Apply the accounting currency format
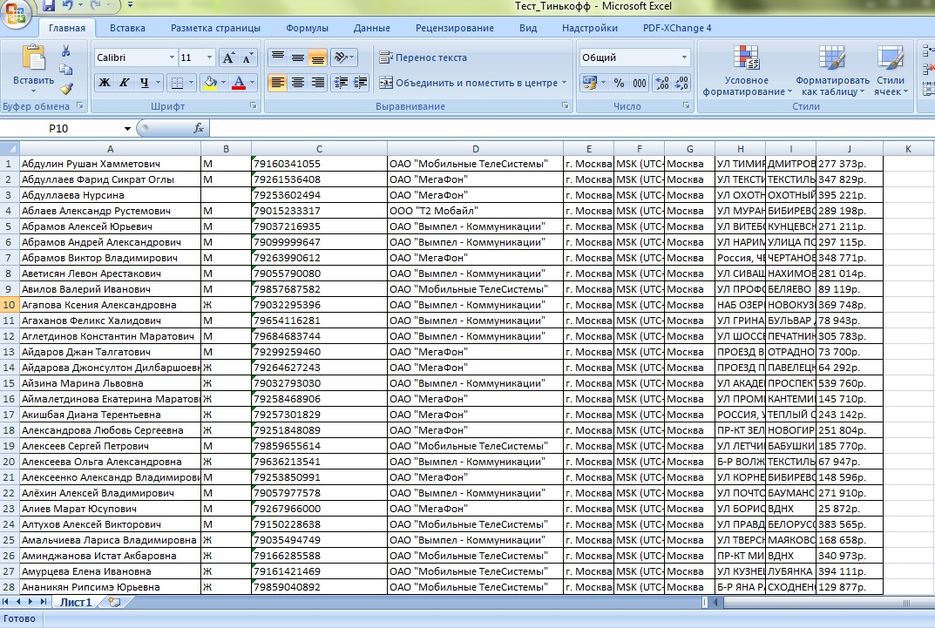935x628 pixels. coord(590,82)
